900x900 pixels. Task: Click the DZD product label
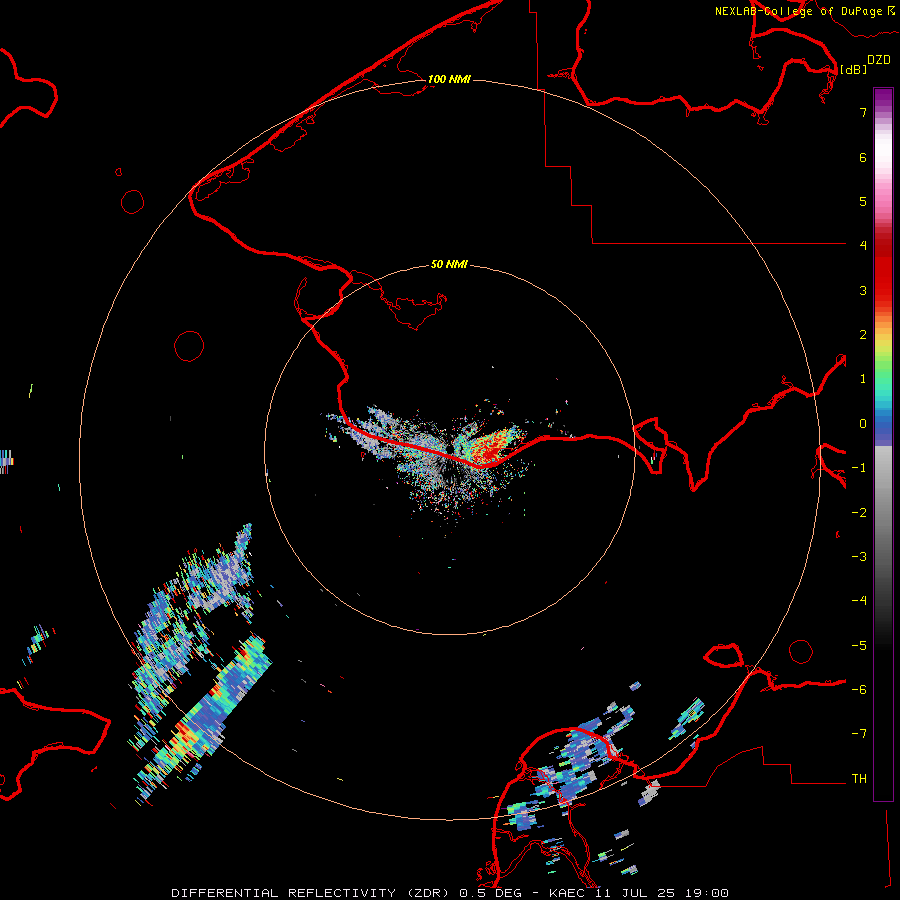point(879,60)
